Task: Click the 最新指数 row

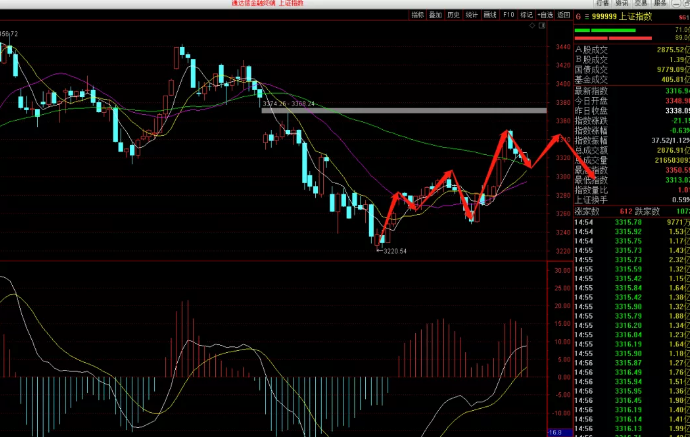Action: [x=632, y=91]
